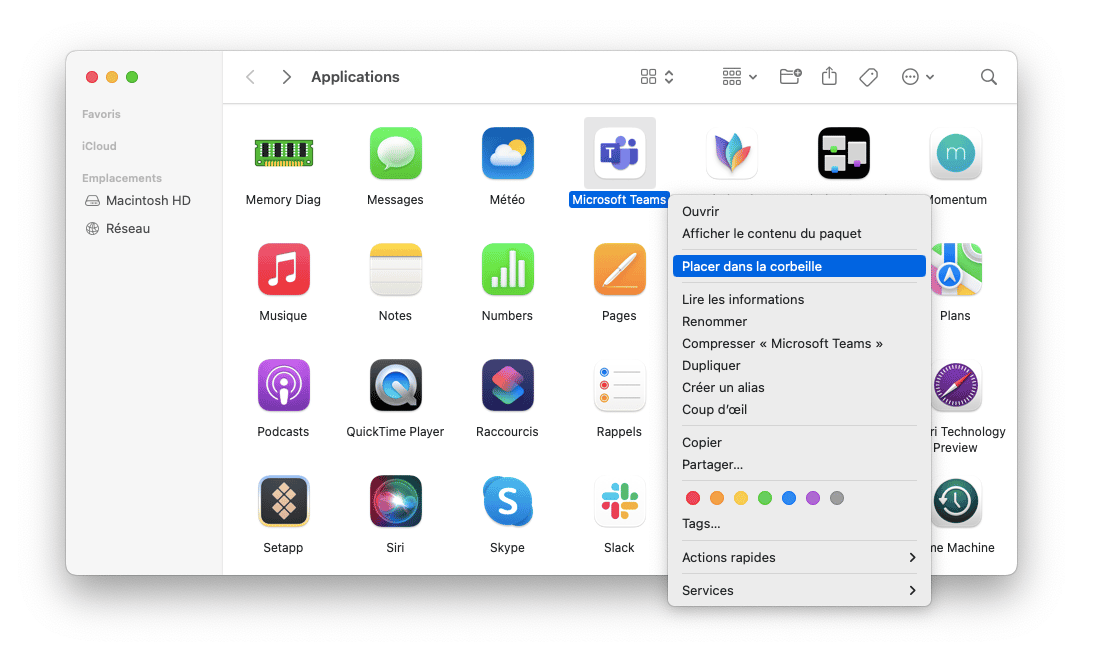Choose Créer un alias
The height and width of the screenshot is (646, 1104).
(x=799, y=388)
